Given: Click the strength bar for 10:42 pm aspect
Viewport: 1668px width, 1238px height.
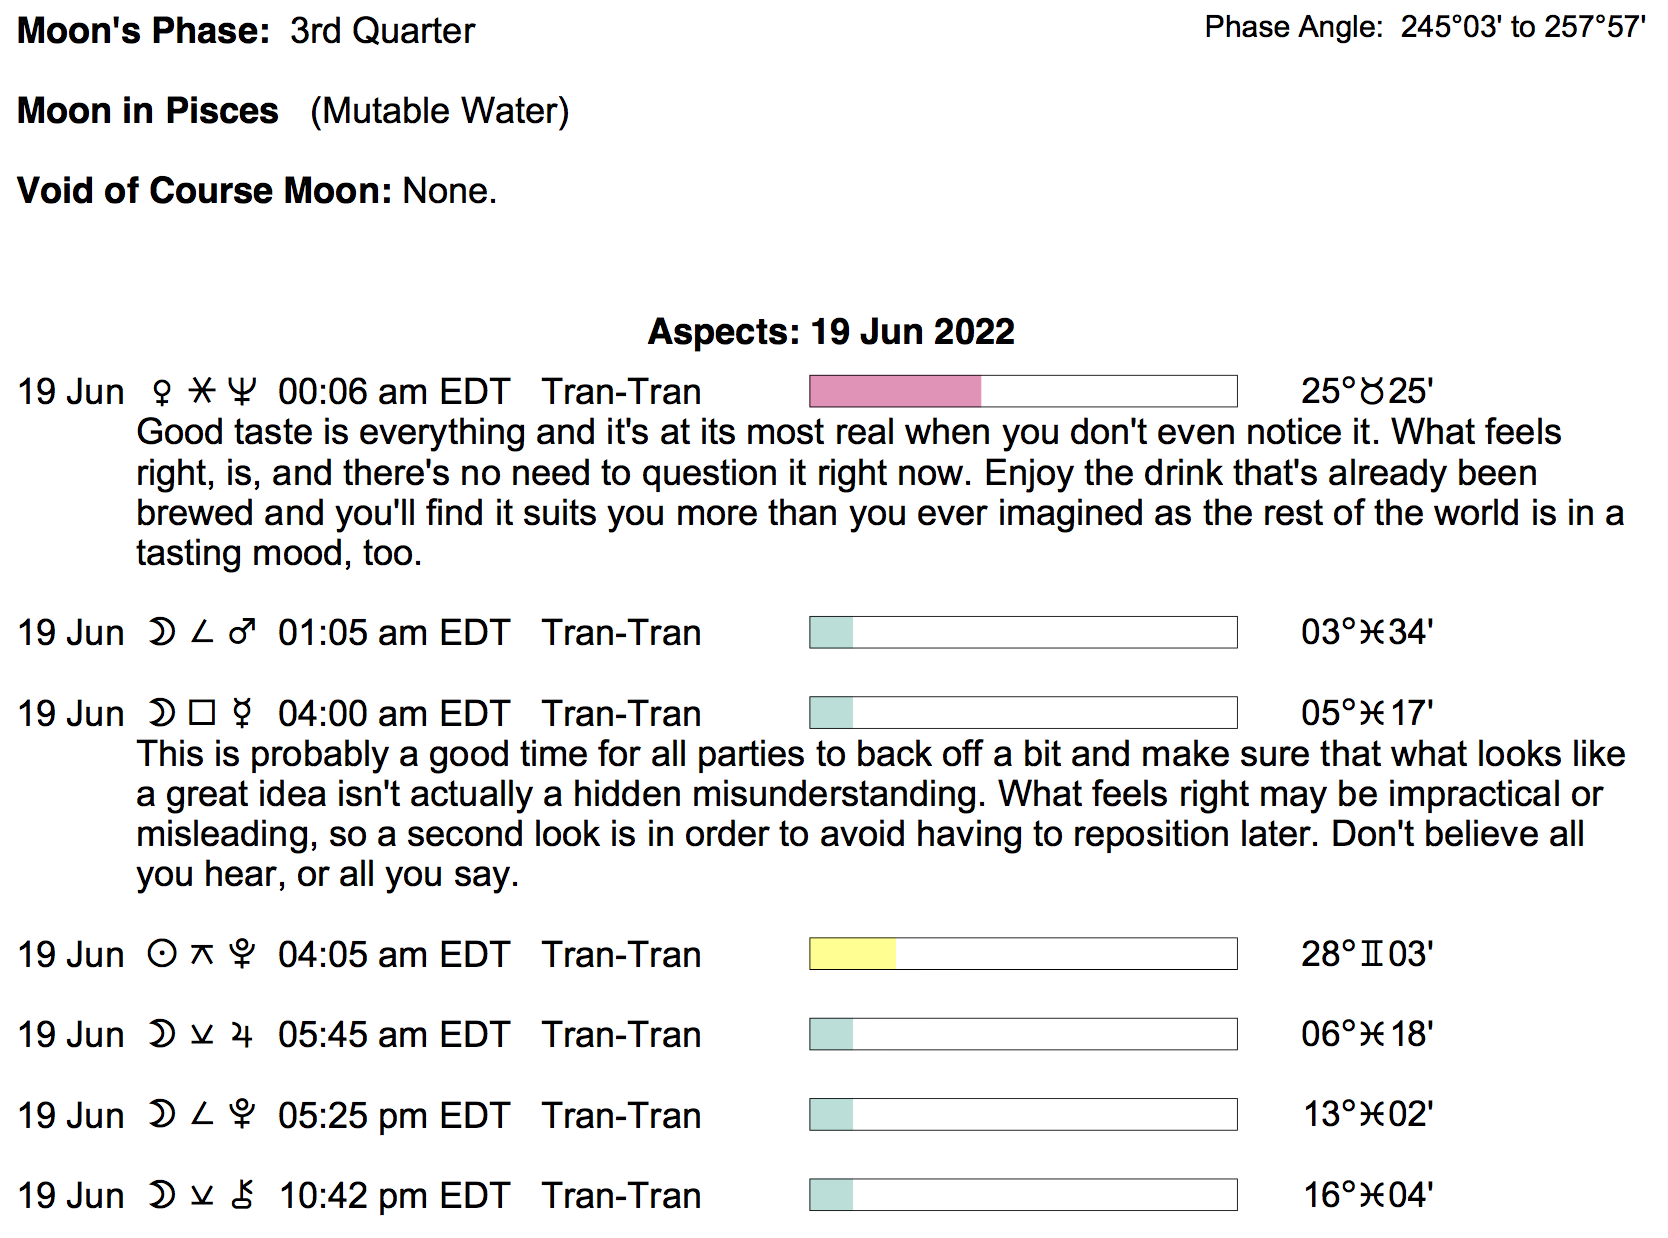Looking at the screenshot, I should point(1022,1195).
